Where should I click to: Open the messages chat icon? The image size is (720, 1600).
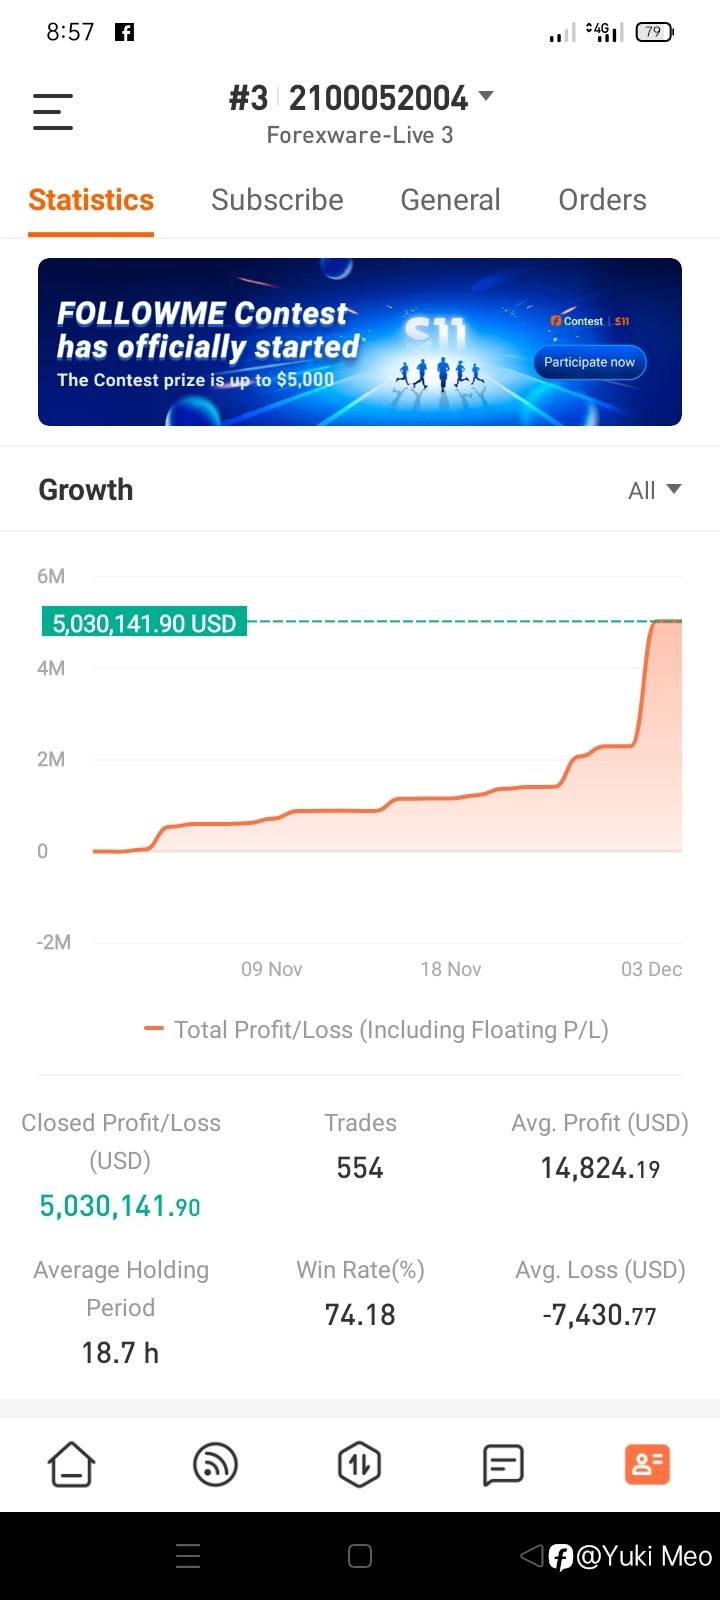[503, 1465]
